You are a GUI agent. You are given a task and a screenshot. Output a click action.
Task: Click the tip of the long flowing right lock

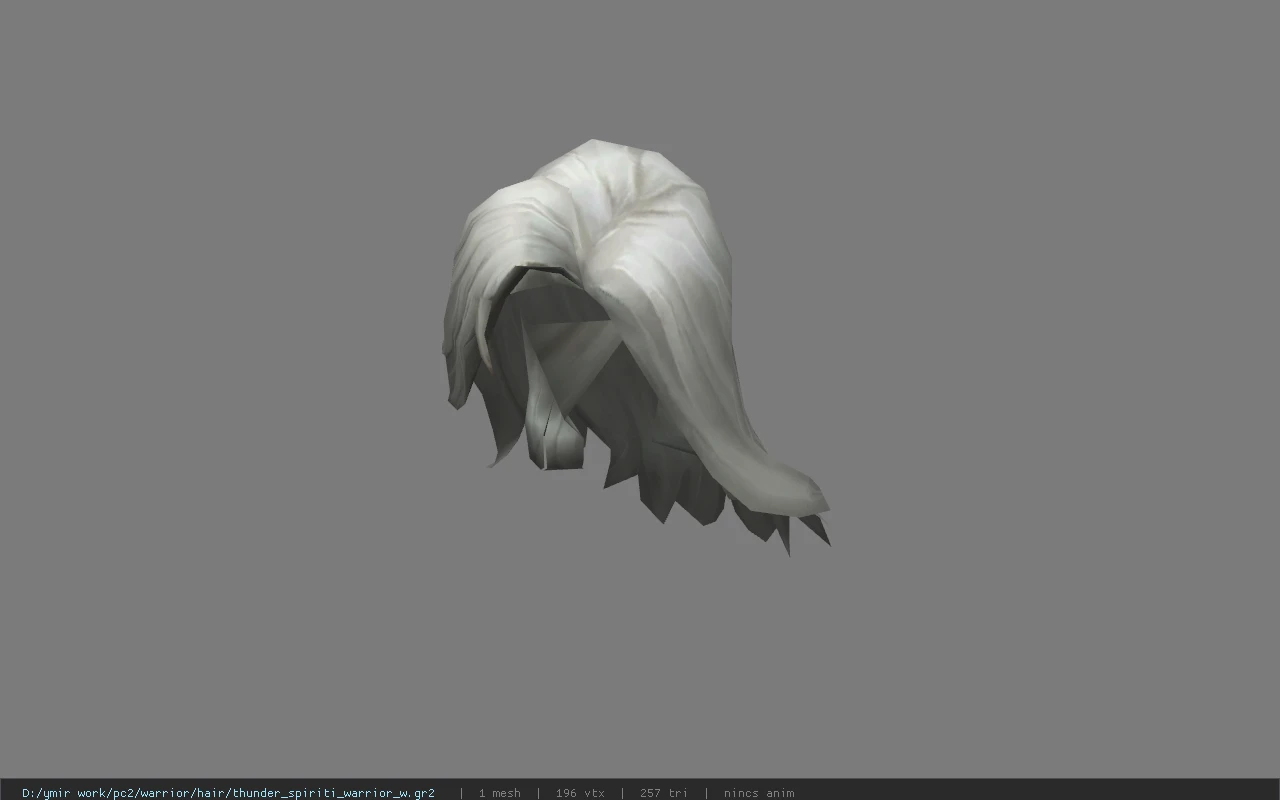point(805,495)
